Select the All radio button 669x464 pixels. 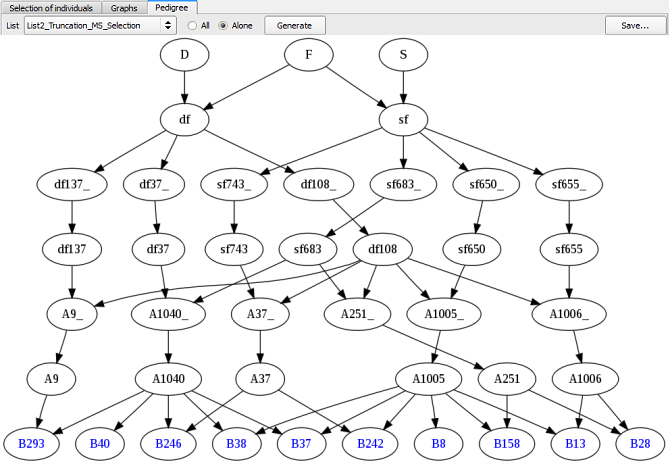[192, 25]
